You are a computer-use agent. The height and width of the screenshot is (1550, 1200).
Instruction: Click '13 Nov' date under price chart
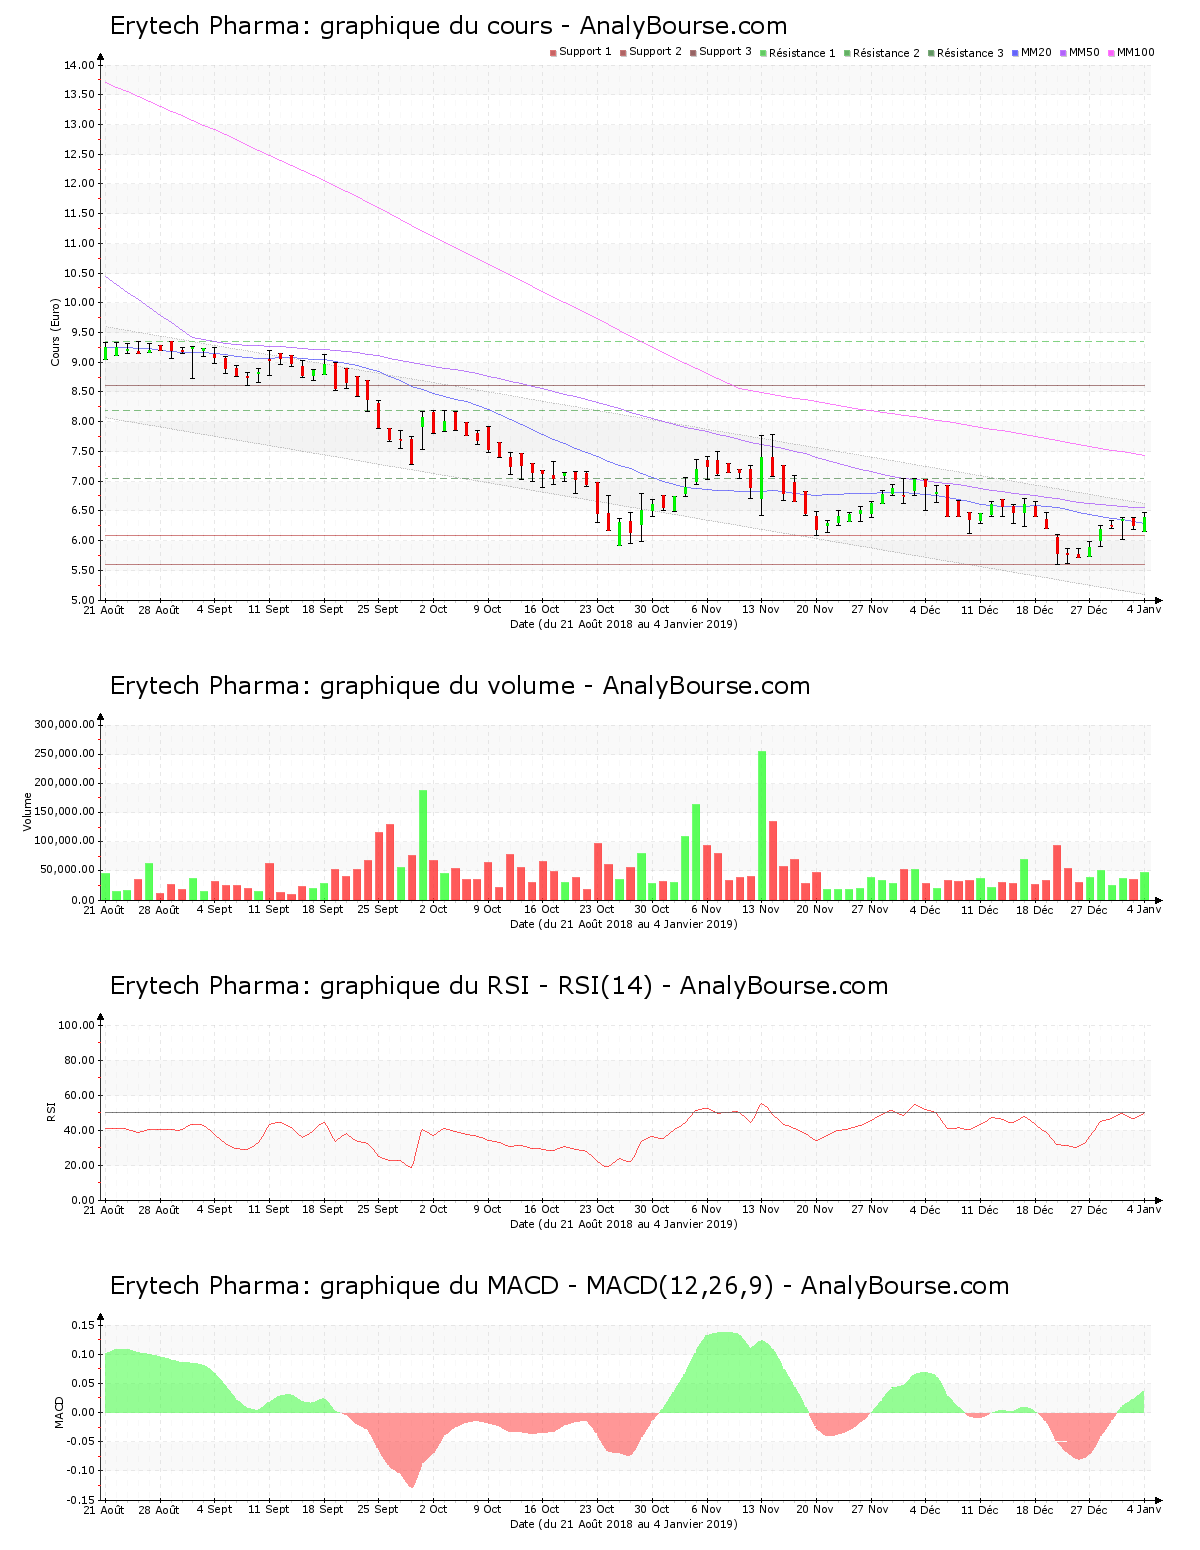tap(761, 609)
